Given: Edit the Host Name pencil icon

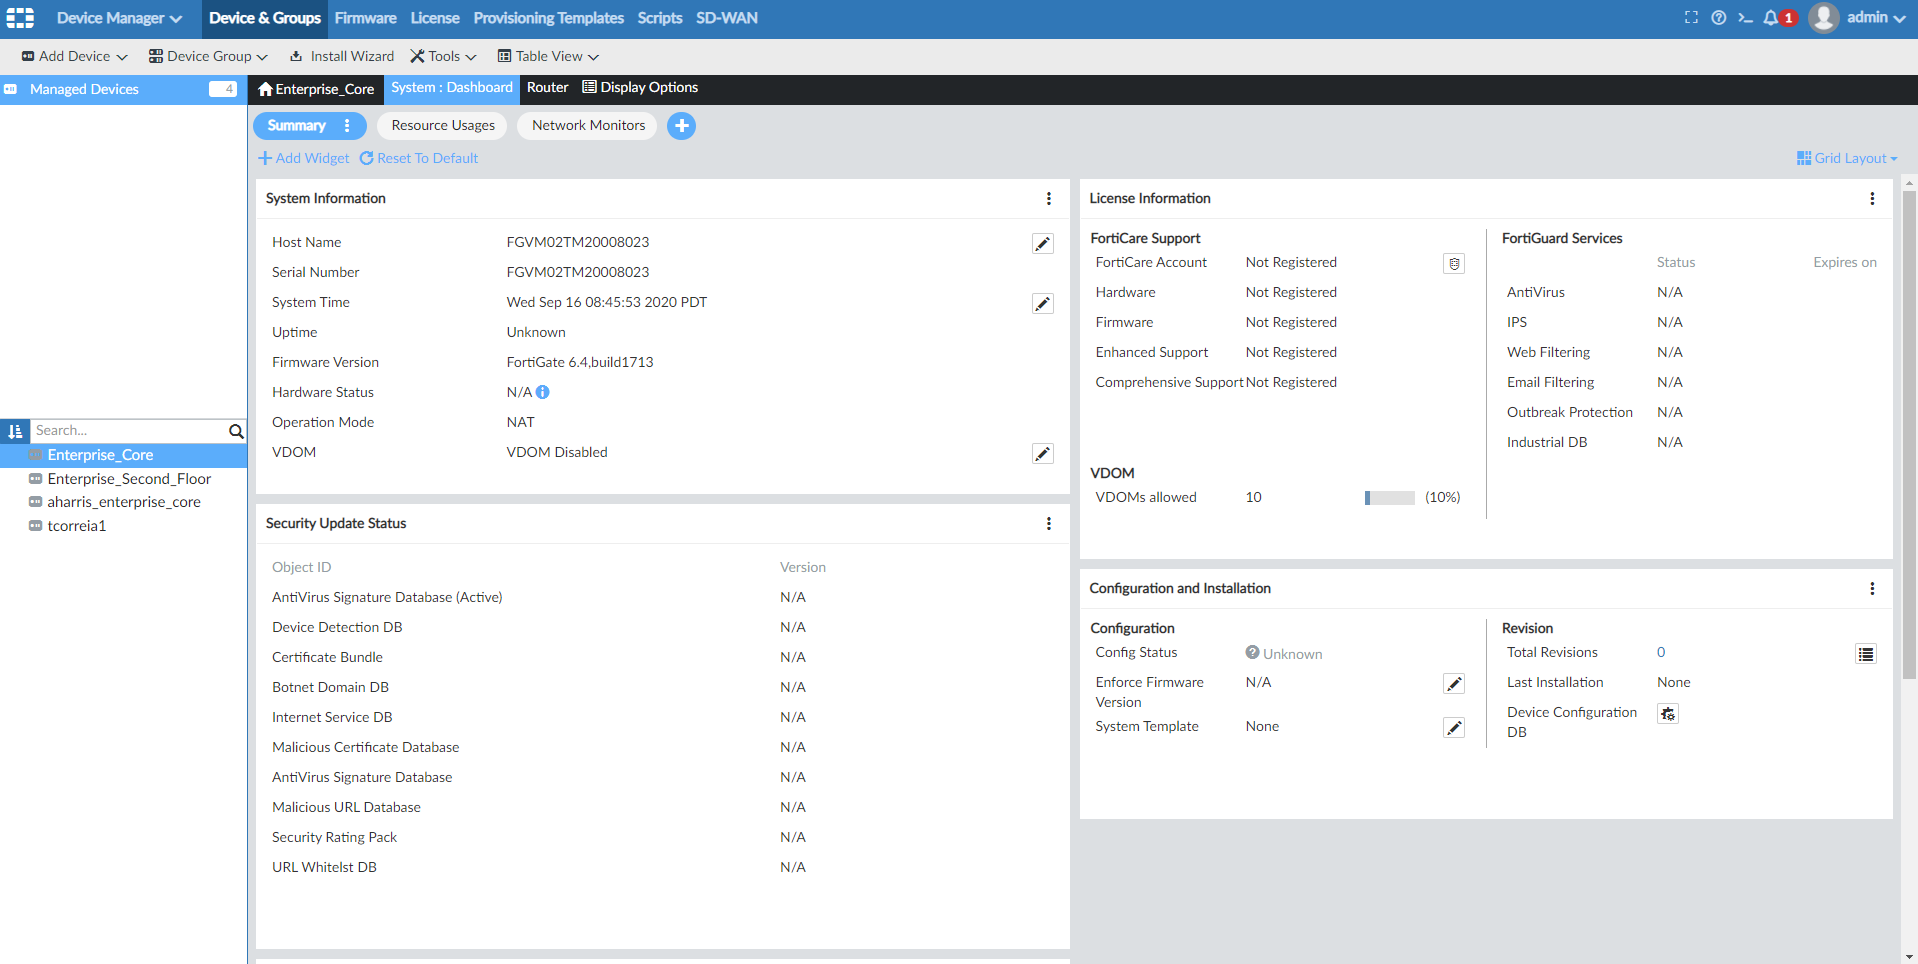Looking at the screenshot, I should (1042, 244).
